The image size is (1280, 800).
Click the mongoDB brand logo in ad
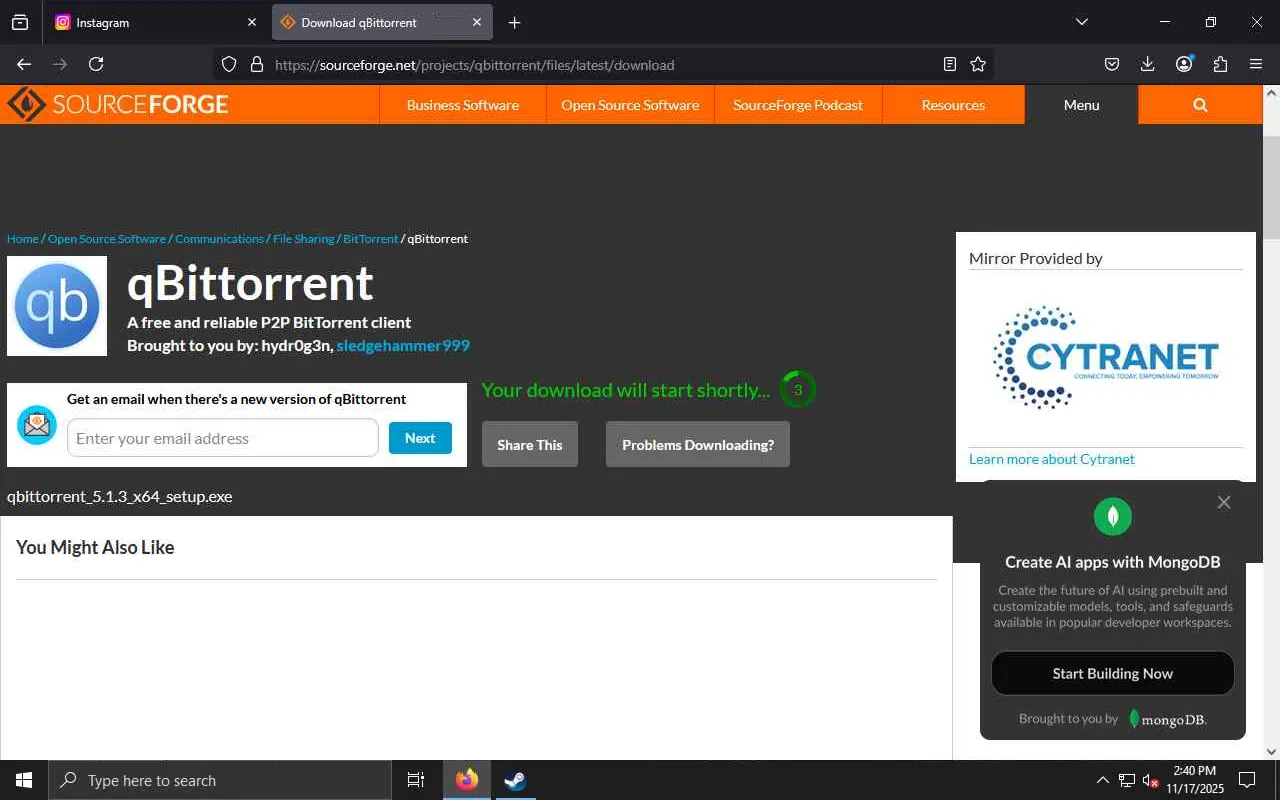pos(1167,718)
